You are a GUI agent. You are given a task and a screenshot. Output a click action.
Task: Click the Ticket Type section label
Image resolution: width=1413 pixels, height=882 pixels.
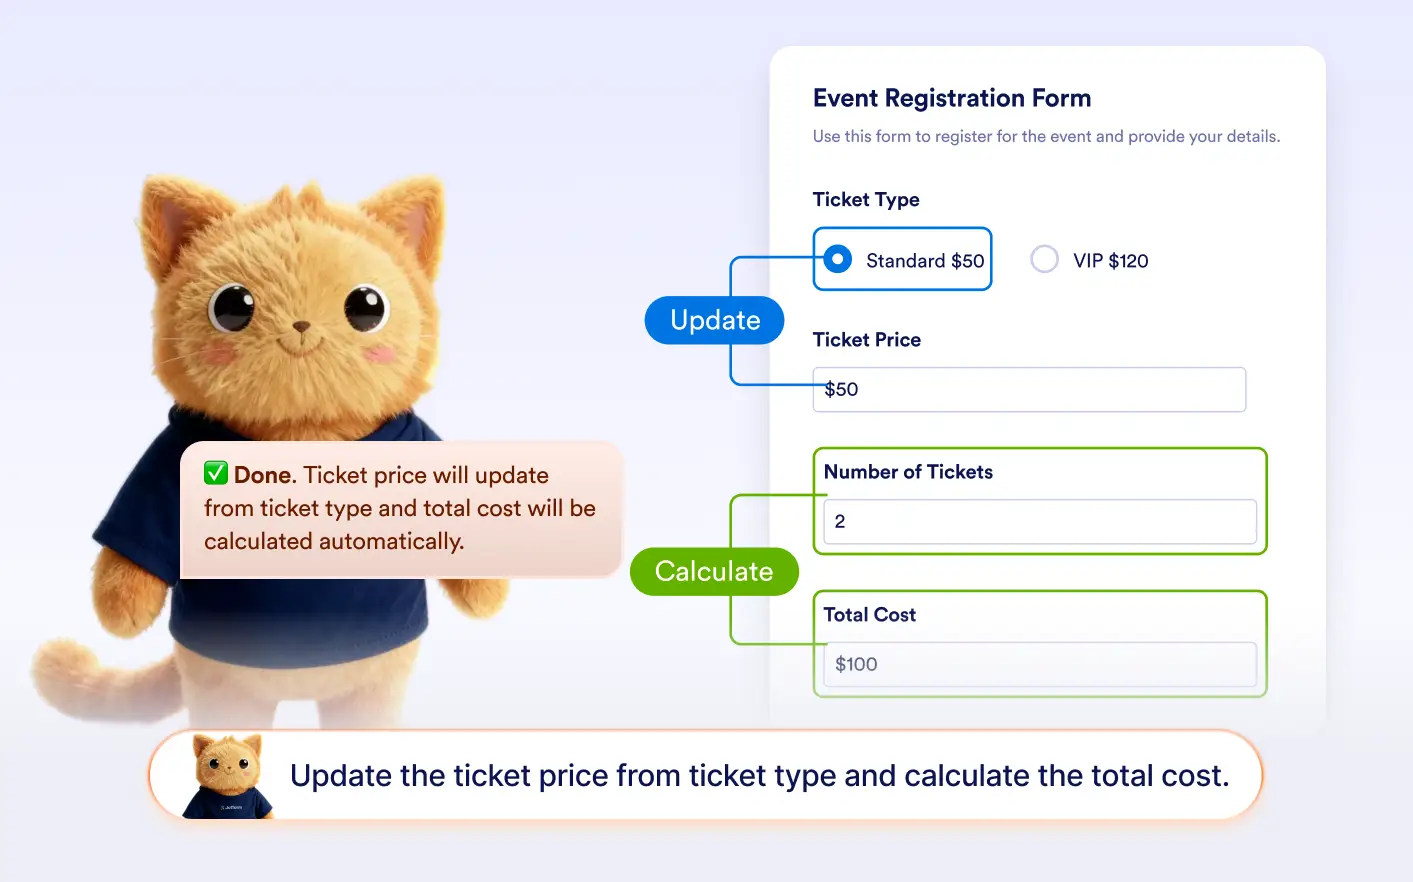[x=866, y=199]
